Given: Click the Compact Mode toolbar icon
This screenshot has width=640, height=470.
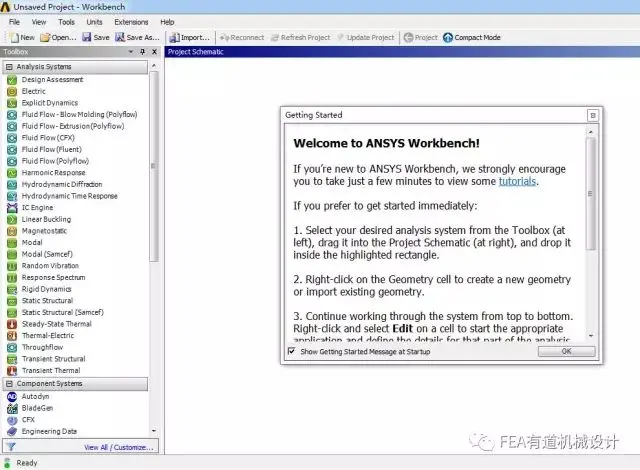Looking at the screenshot, I should pyautogui.click(x=448, y=38).
